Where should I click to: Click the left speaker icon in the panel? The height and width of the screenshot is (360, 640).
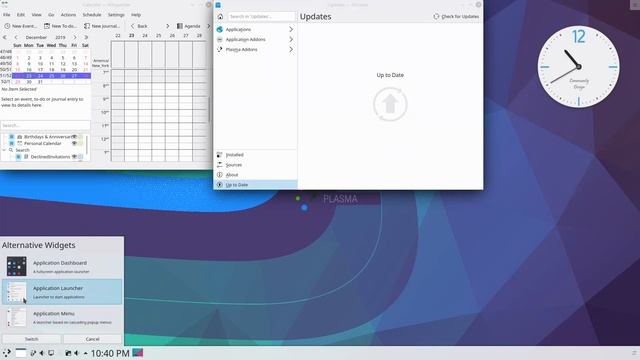point(41,353)
